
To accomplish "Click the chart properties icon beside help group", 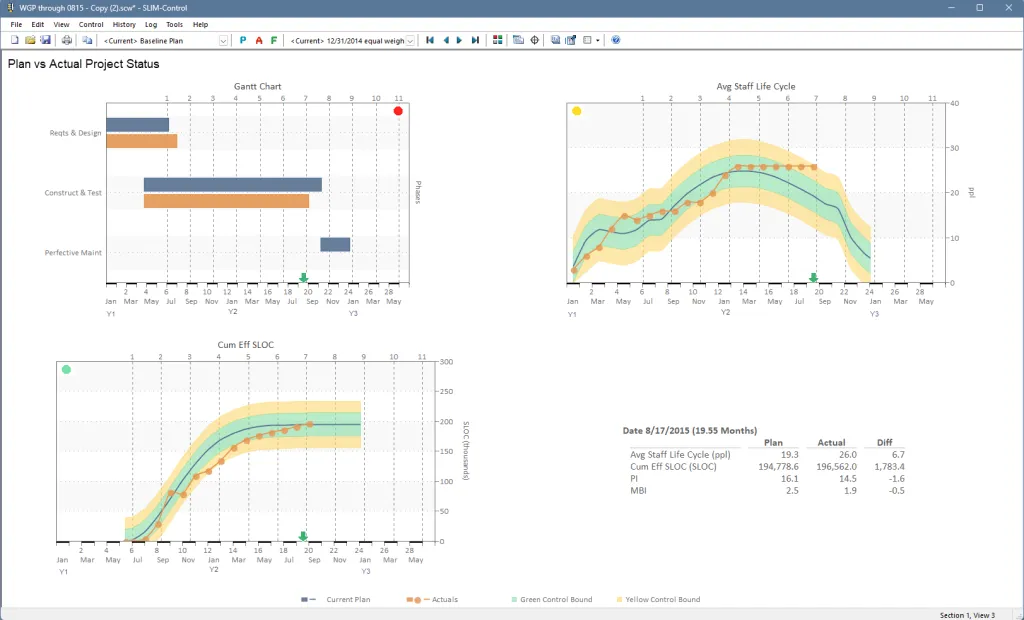I will click(571, 40).
